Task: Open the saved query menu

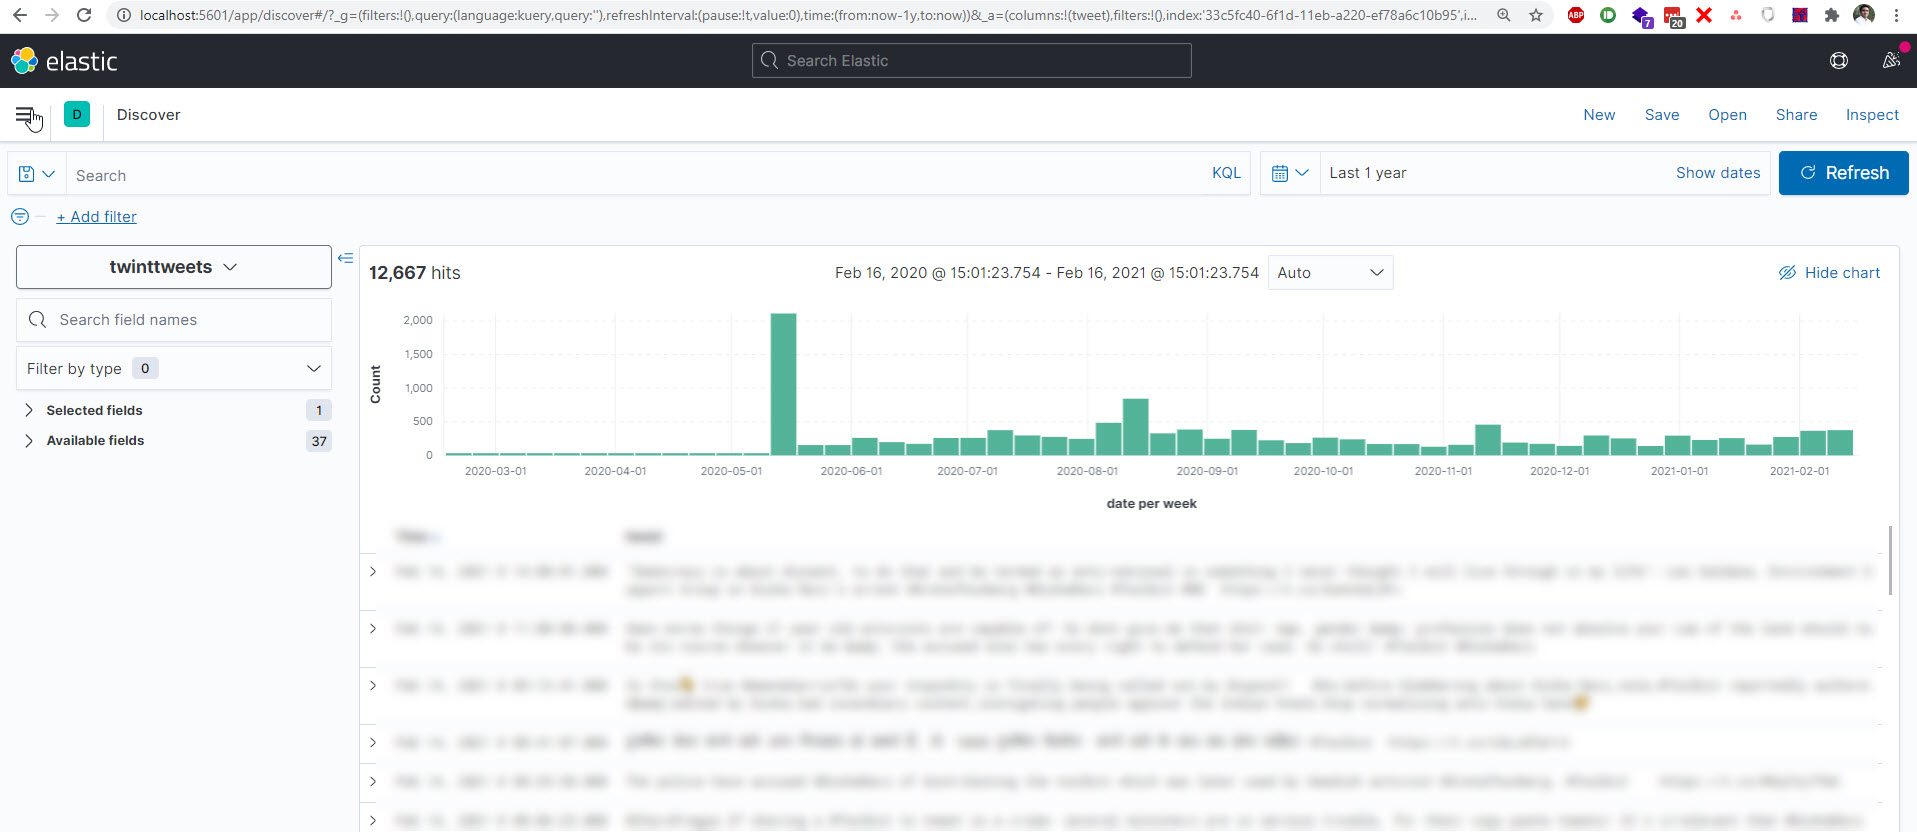Action: (x=37, y=174)
